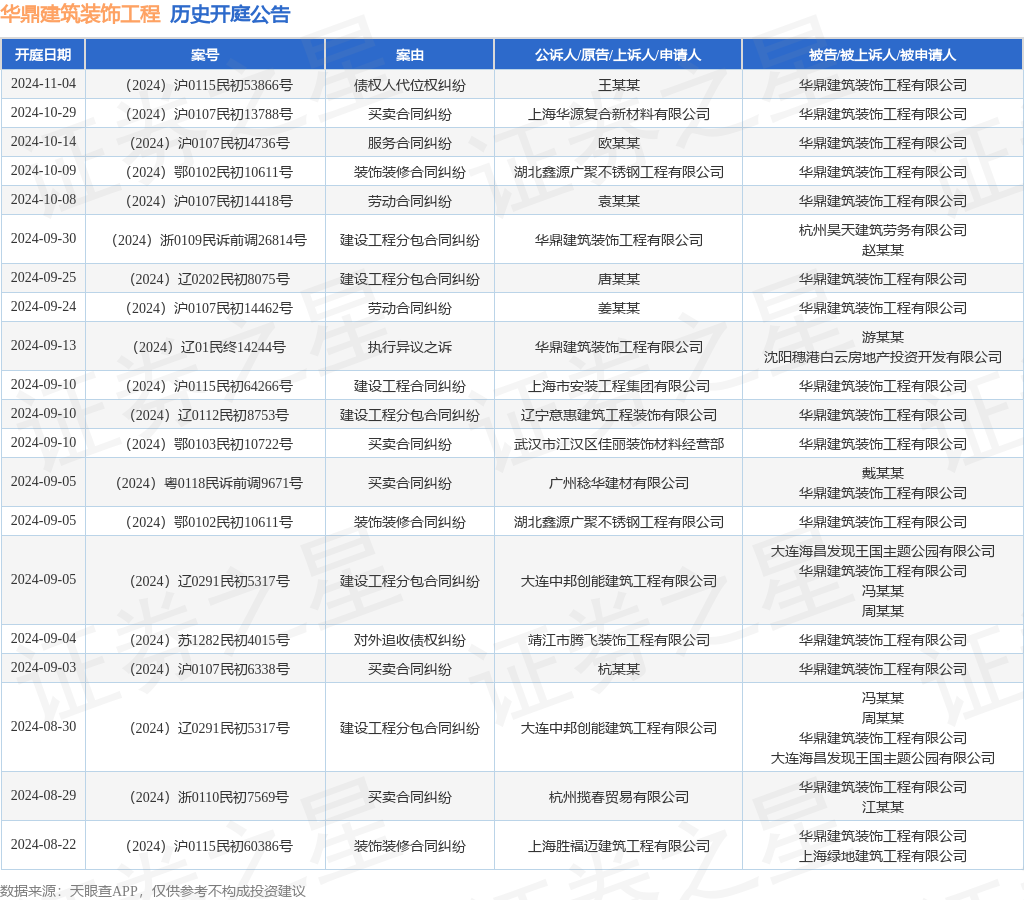Click defendant 杭州昊天建筑劳务有限公司
This screenshot has width=1024, height=900.
[x=882, y=231]
